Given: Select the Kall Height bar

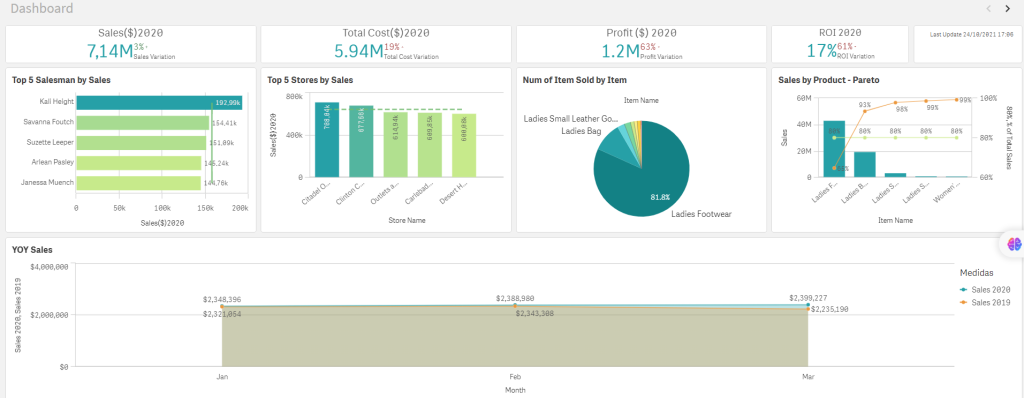Looking at the screenshot, I should pos(159,103).
